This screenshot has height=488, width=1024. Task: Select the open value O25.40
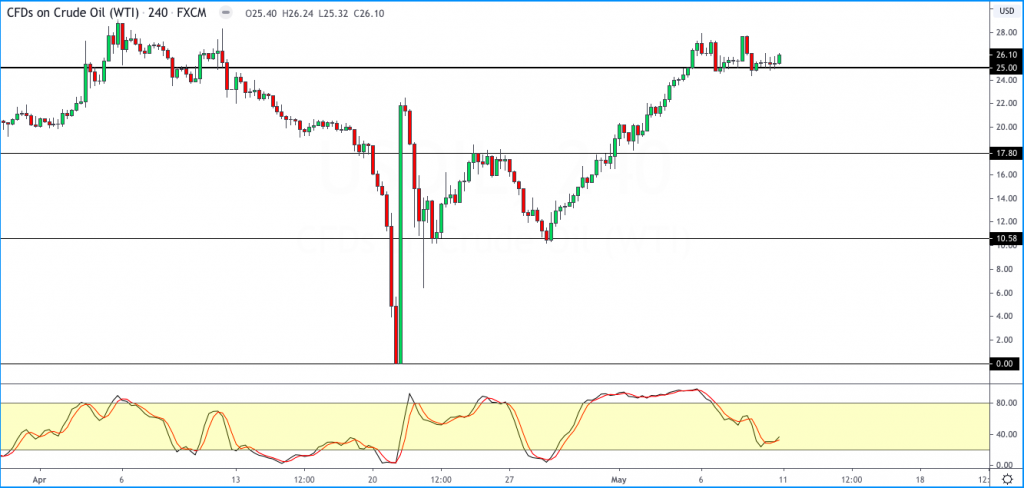[x=259, y=13]
